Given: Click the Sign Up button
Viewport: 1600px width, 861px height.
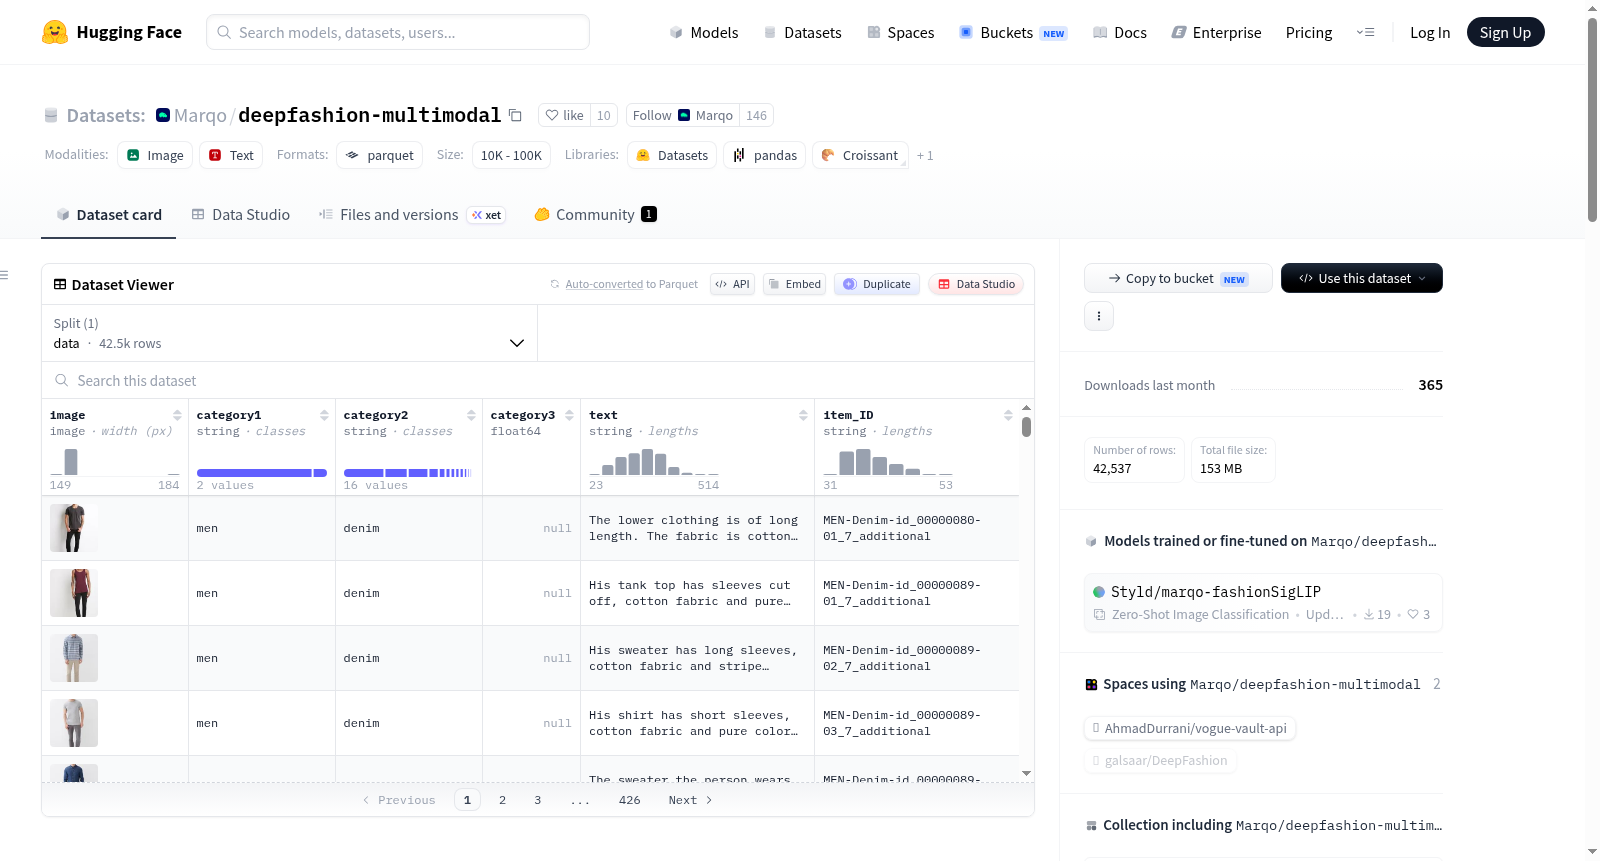Looking at the screenshot, I should click(1505, 32).
